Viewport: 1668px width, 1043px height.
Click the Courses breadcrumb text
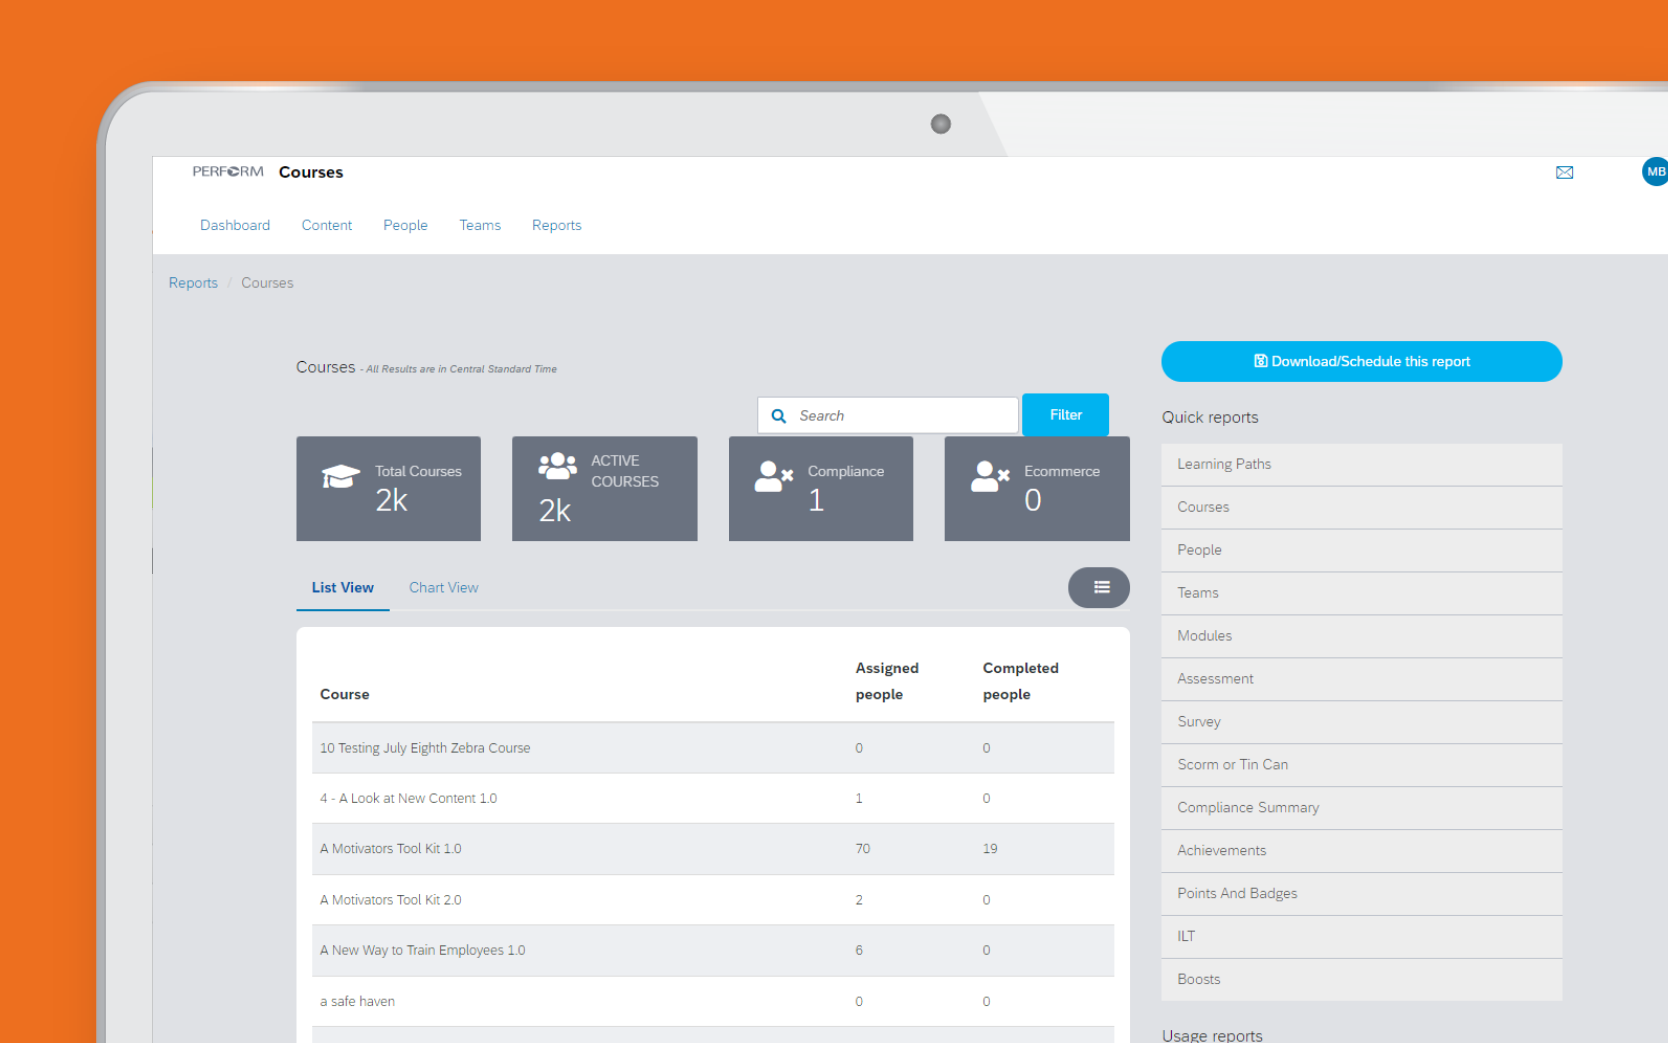[267, 283]
